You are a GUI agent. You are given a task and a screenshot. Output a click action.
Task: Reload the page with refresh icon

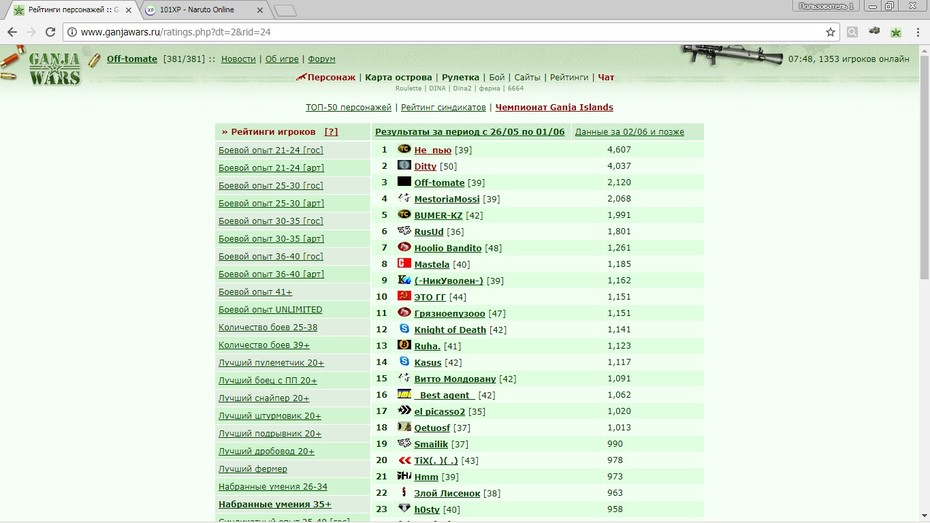50,32
